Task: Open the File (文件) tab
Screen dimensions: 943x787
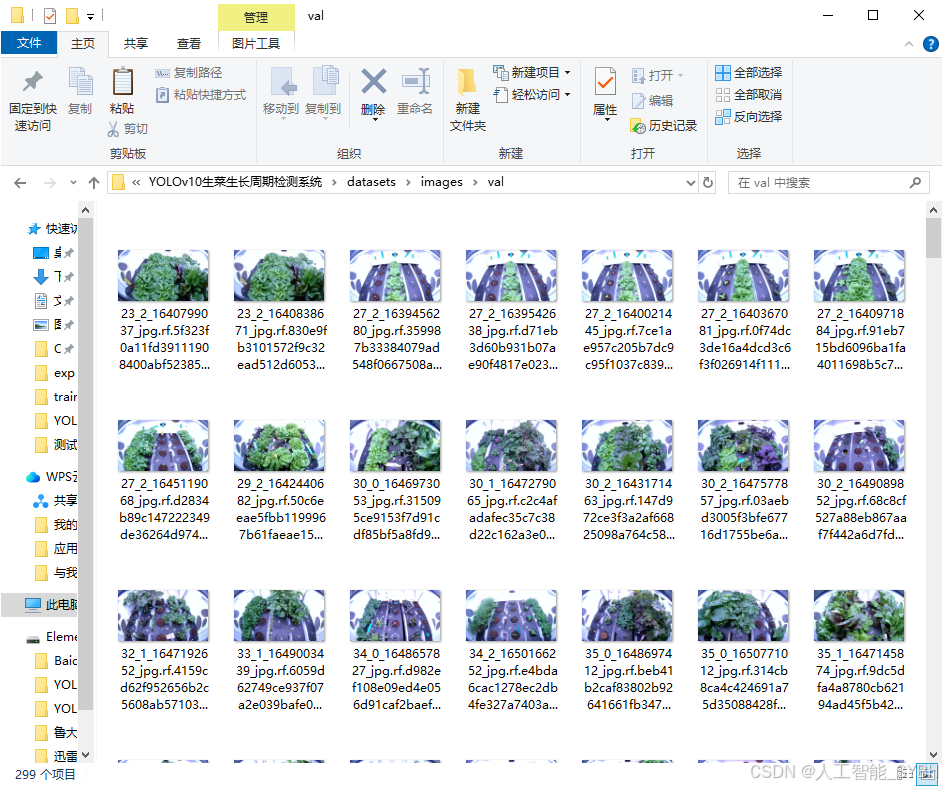Action: pos(29,43)
